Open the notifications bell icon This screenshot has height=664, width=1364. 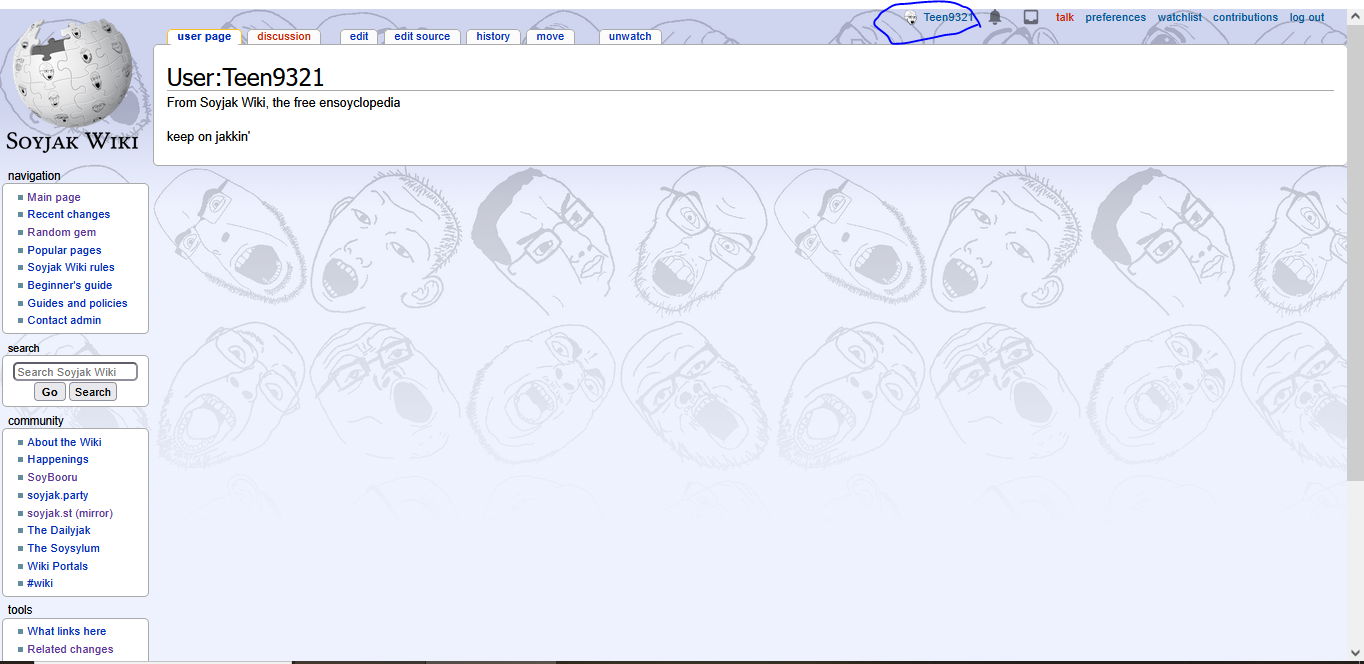tap(995, 17)
